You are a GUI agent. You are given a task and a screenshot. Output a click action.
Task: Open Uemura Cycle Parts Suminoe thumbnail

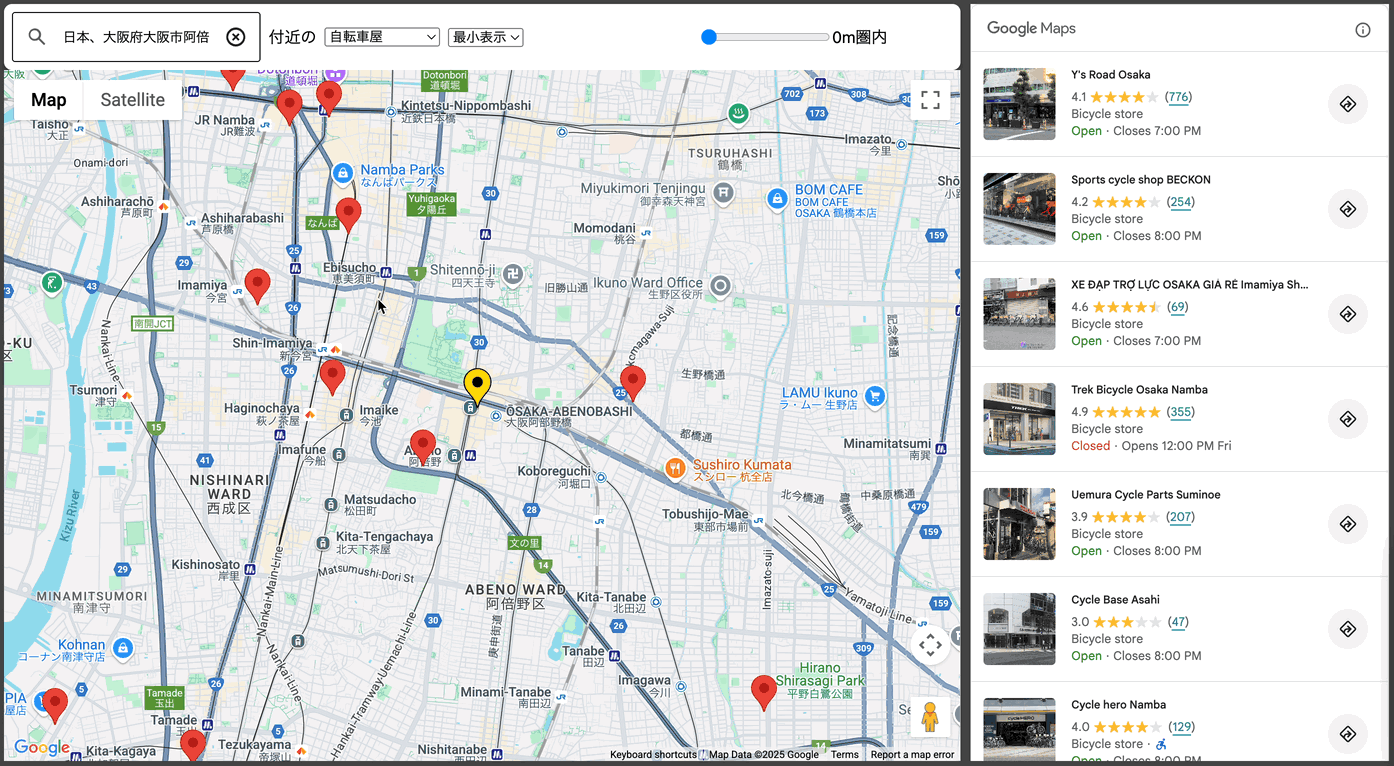[1019, 524]
